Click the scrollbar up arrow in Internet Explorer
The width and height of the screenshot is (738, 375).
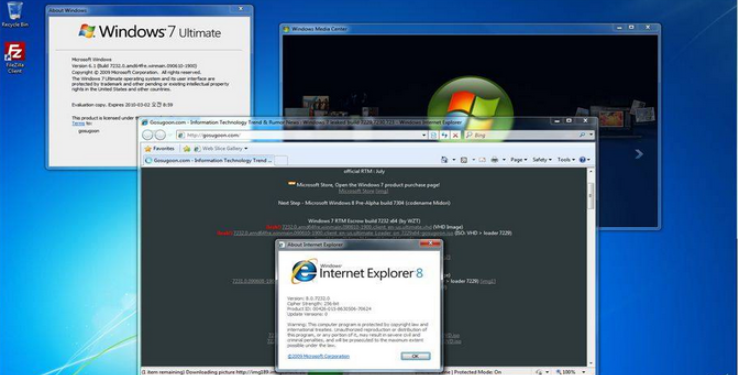pos(591,172)
